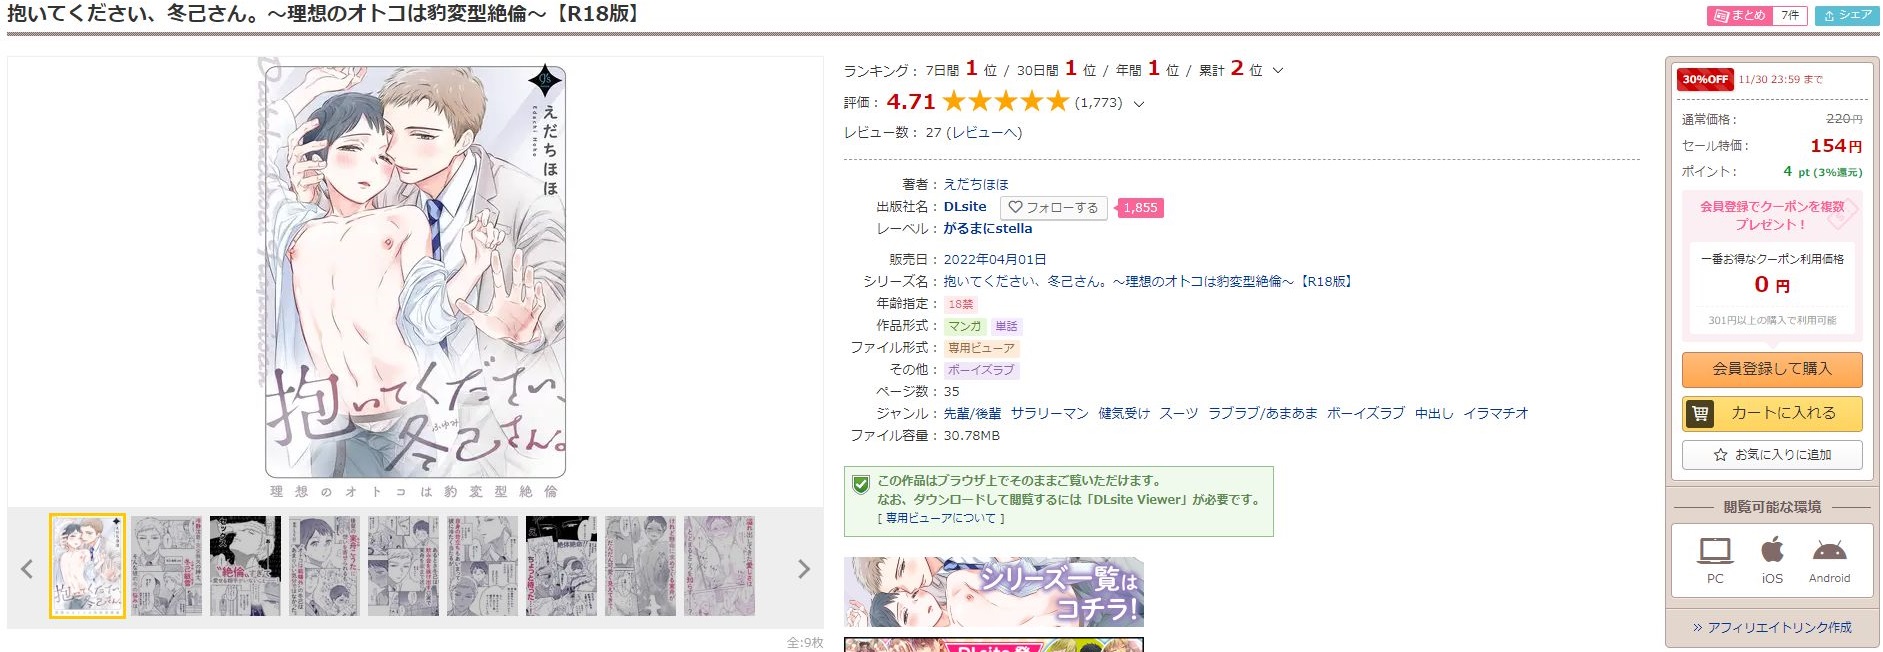Select the third preview page thumbnail
Image resolution: width=1883 pixels, height=652 pixels.
point(245,566)
